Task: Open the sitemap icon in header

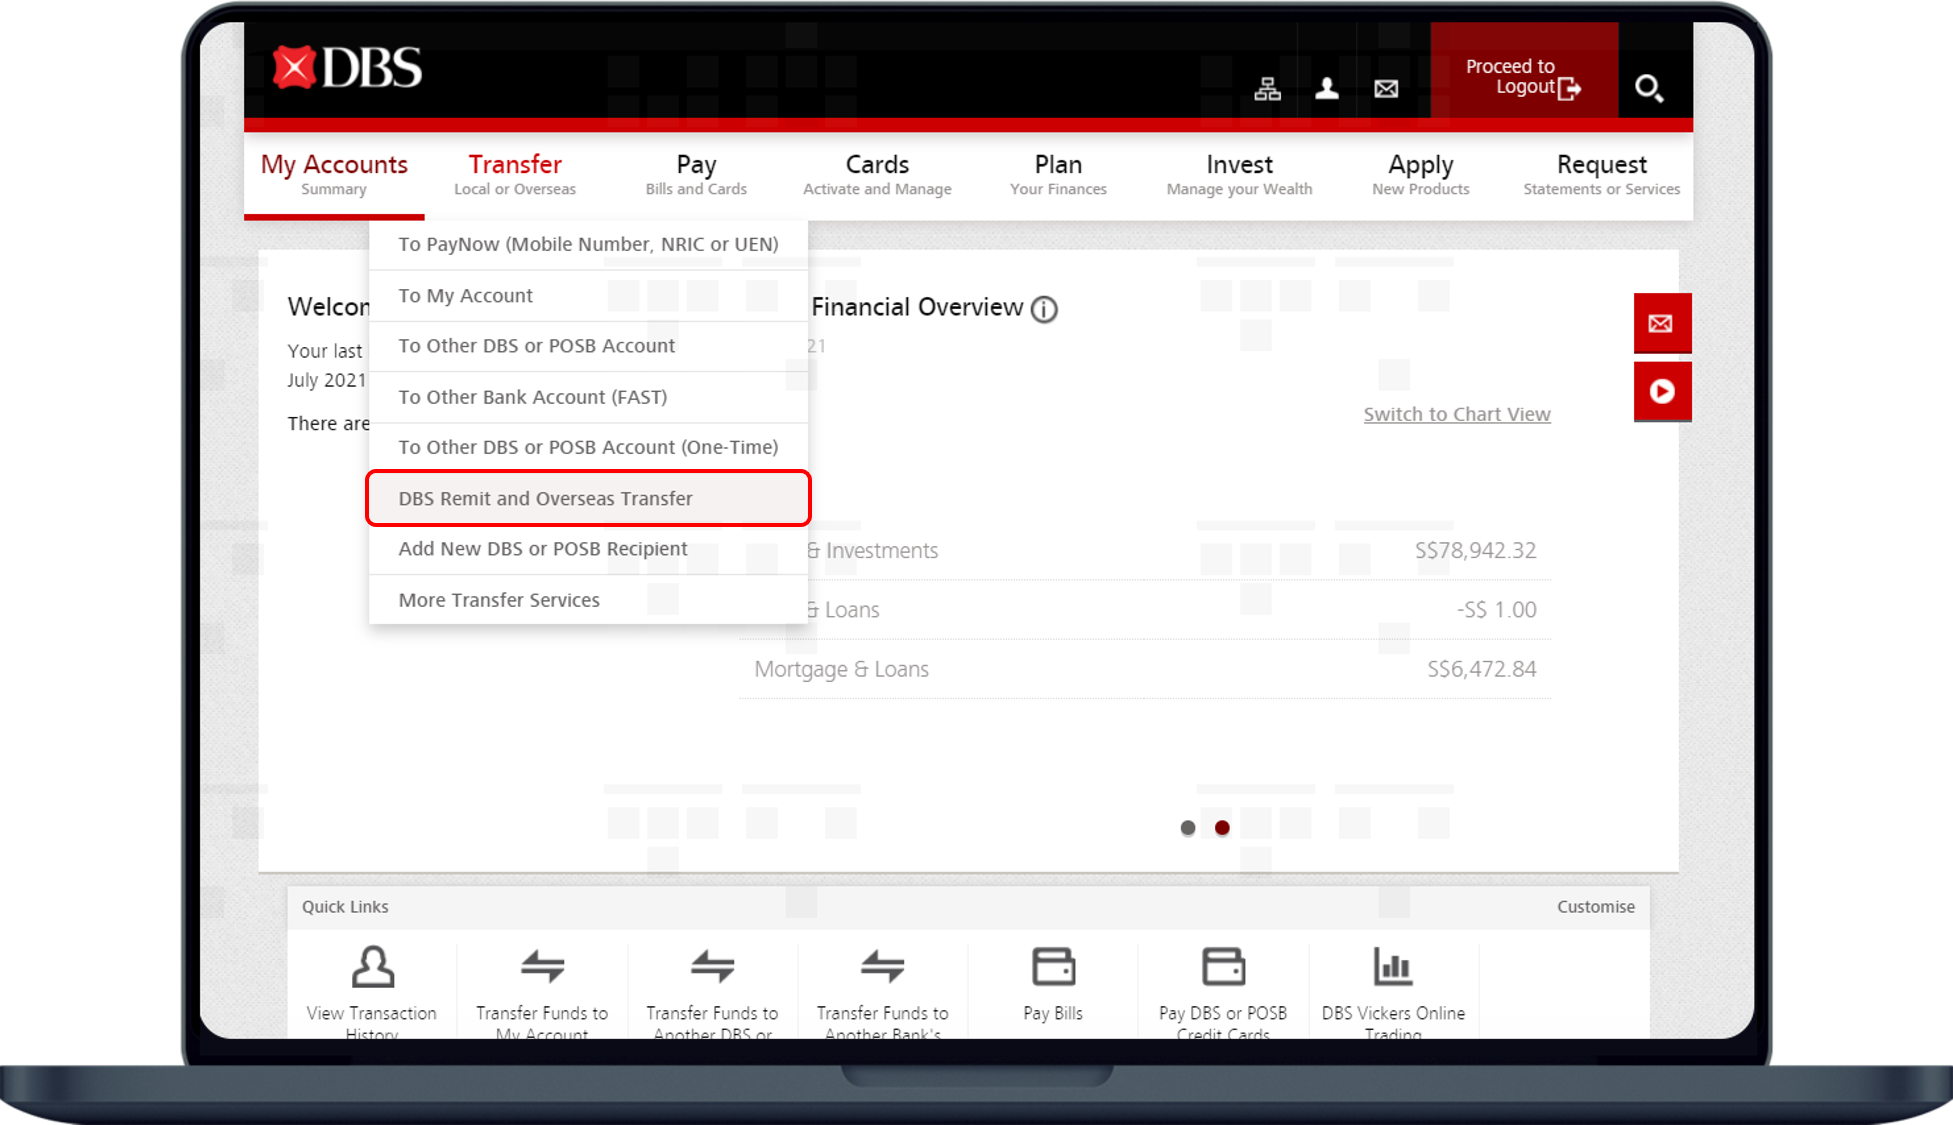Action: point(1267,89)
